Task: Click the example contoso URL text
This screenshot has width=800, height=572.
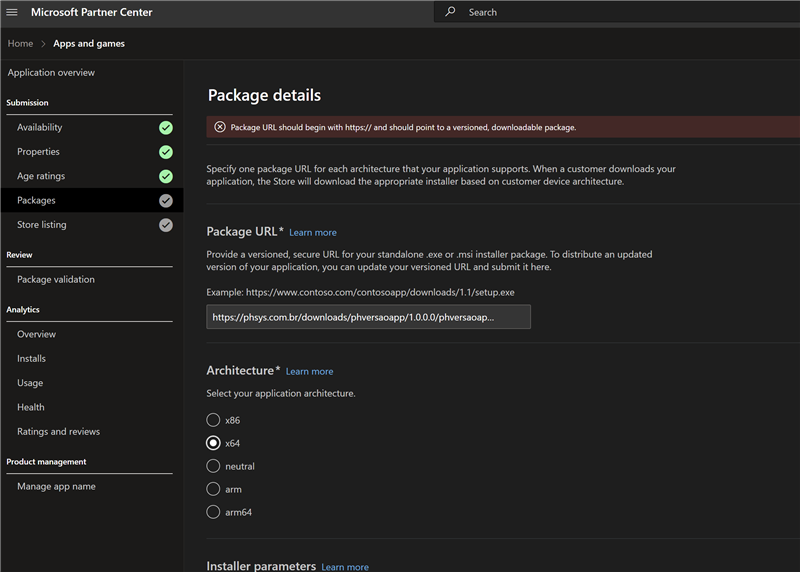Action: click(x=380, y=292)
